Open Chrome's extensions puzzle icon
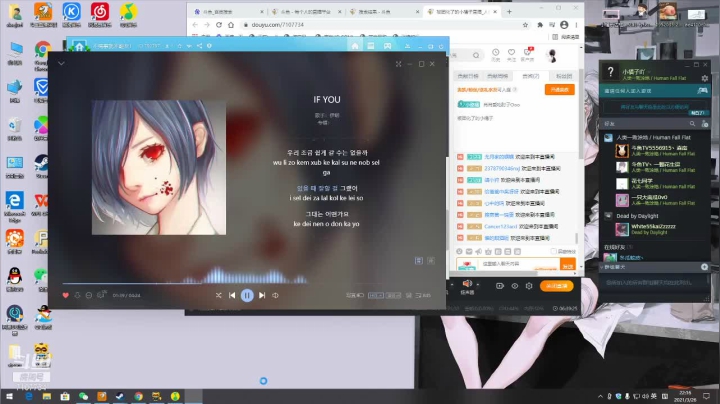 tap(540, 25)
